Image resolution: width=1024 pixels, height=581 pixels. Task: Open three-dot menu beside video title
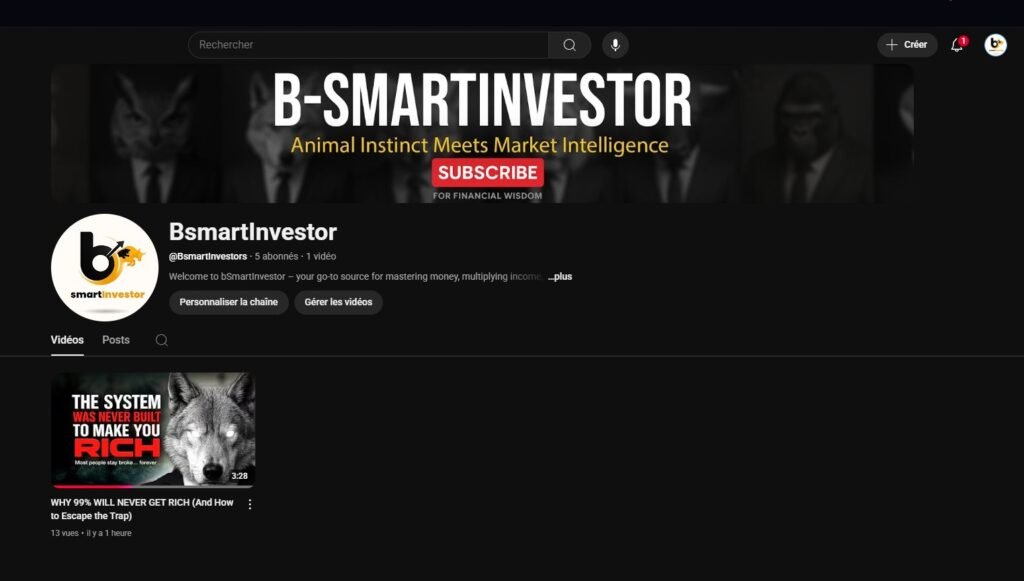249,504
